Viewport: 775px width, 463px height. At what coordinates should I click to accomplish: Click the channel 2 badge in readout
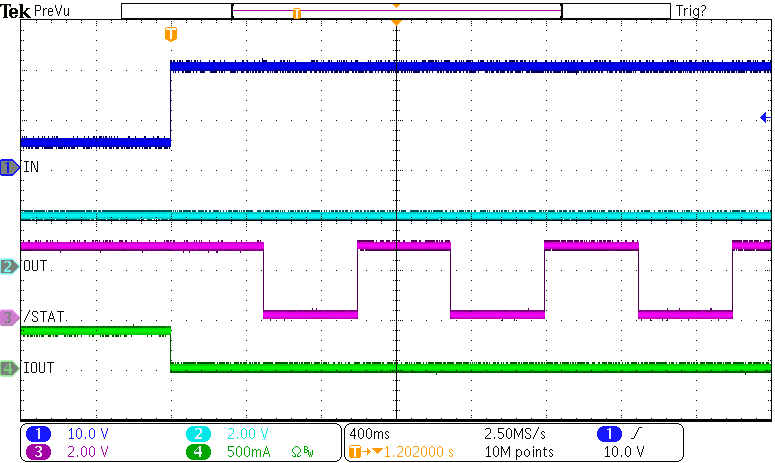pos(198,434)
